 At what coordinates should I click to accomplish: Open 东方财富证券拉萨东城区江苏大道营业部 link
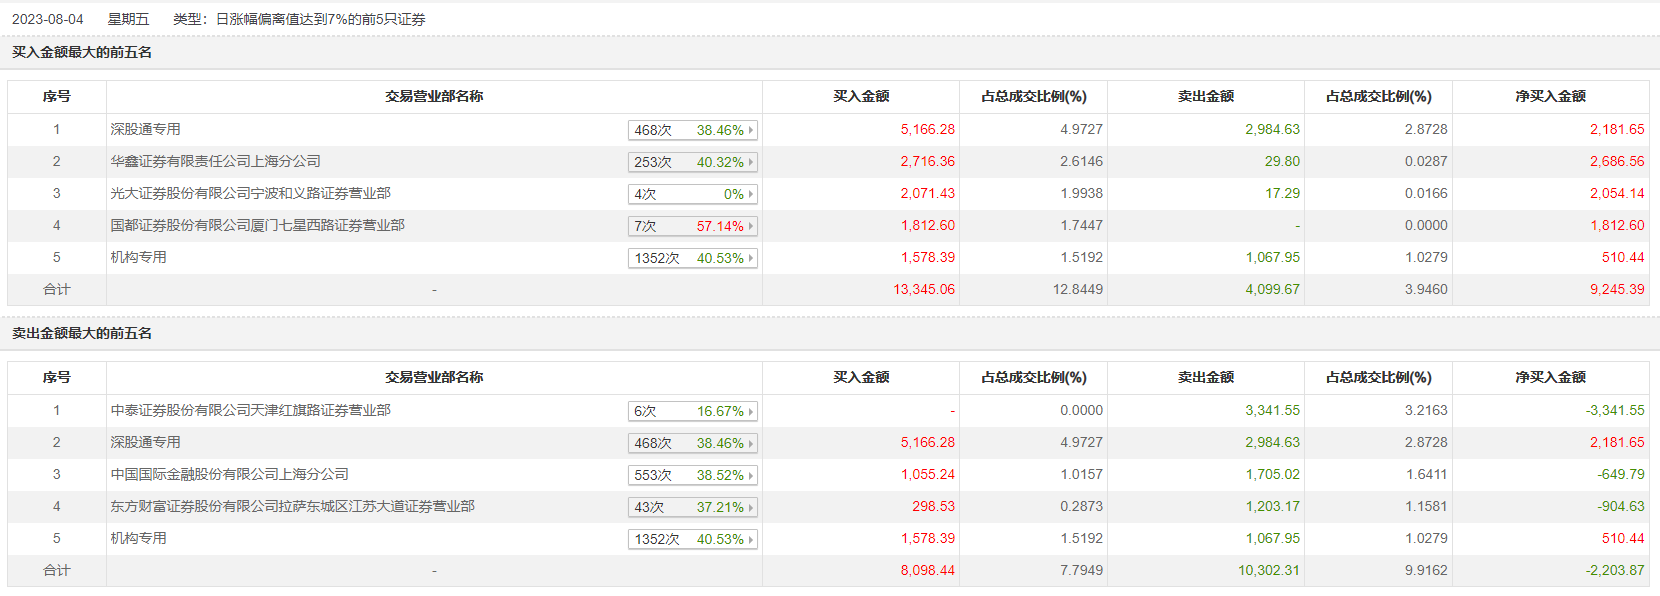[x=292, y=506]
